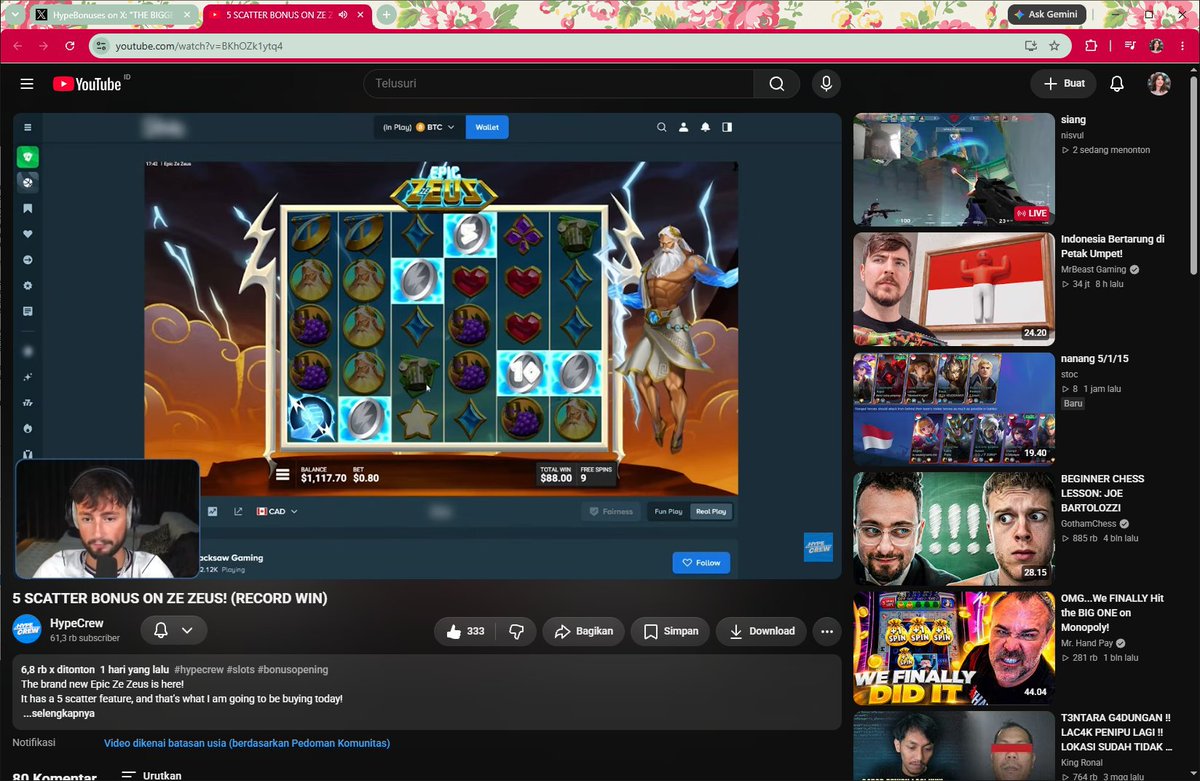
Task: Open #bonusopening hashtag link
Action: point(292,669)
